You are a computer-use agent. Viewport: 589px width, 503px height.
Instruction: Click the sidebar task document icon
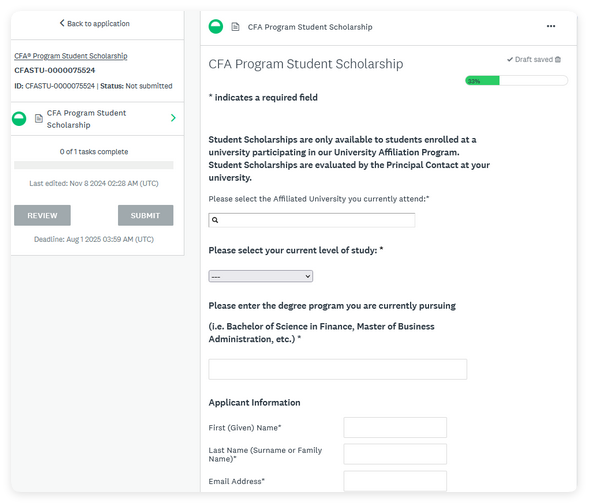(x=39, y=119)
